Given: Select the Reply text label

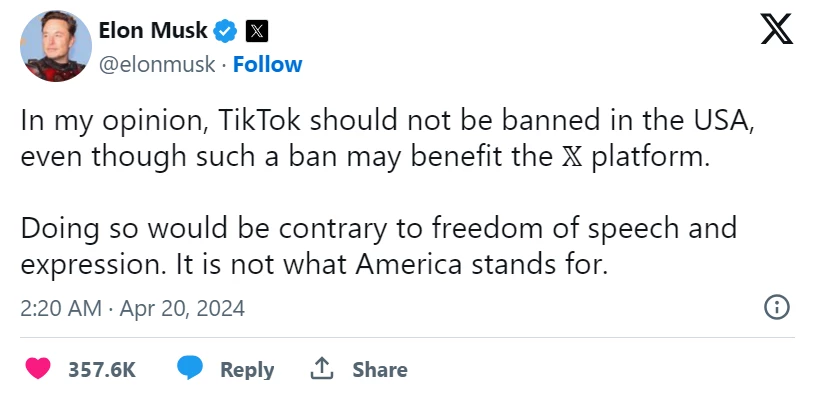Looking at the screenshot, I should coord(247,369).
